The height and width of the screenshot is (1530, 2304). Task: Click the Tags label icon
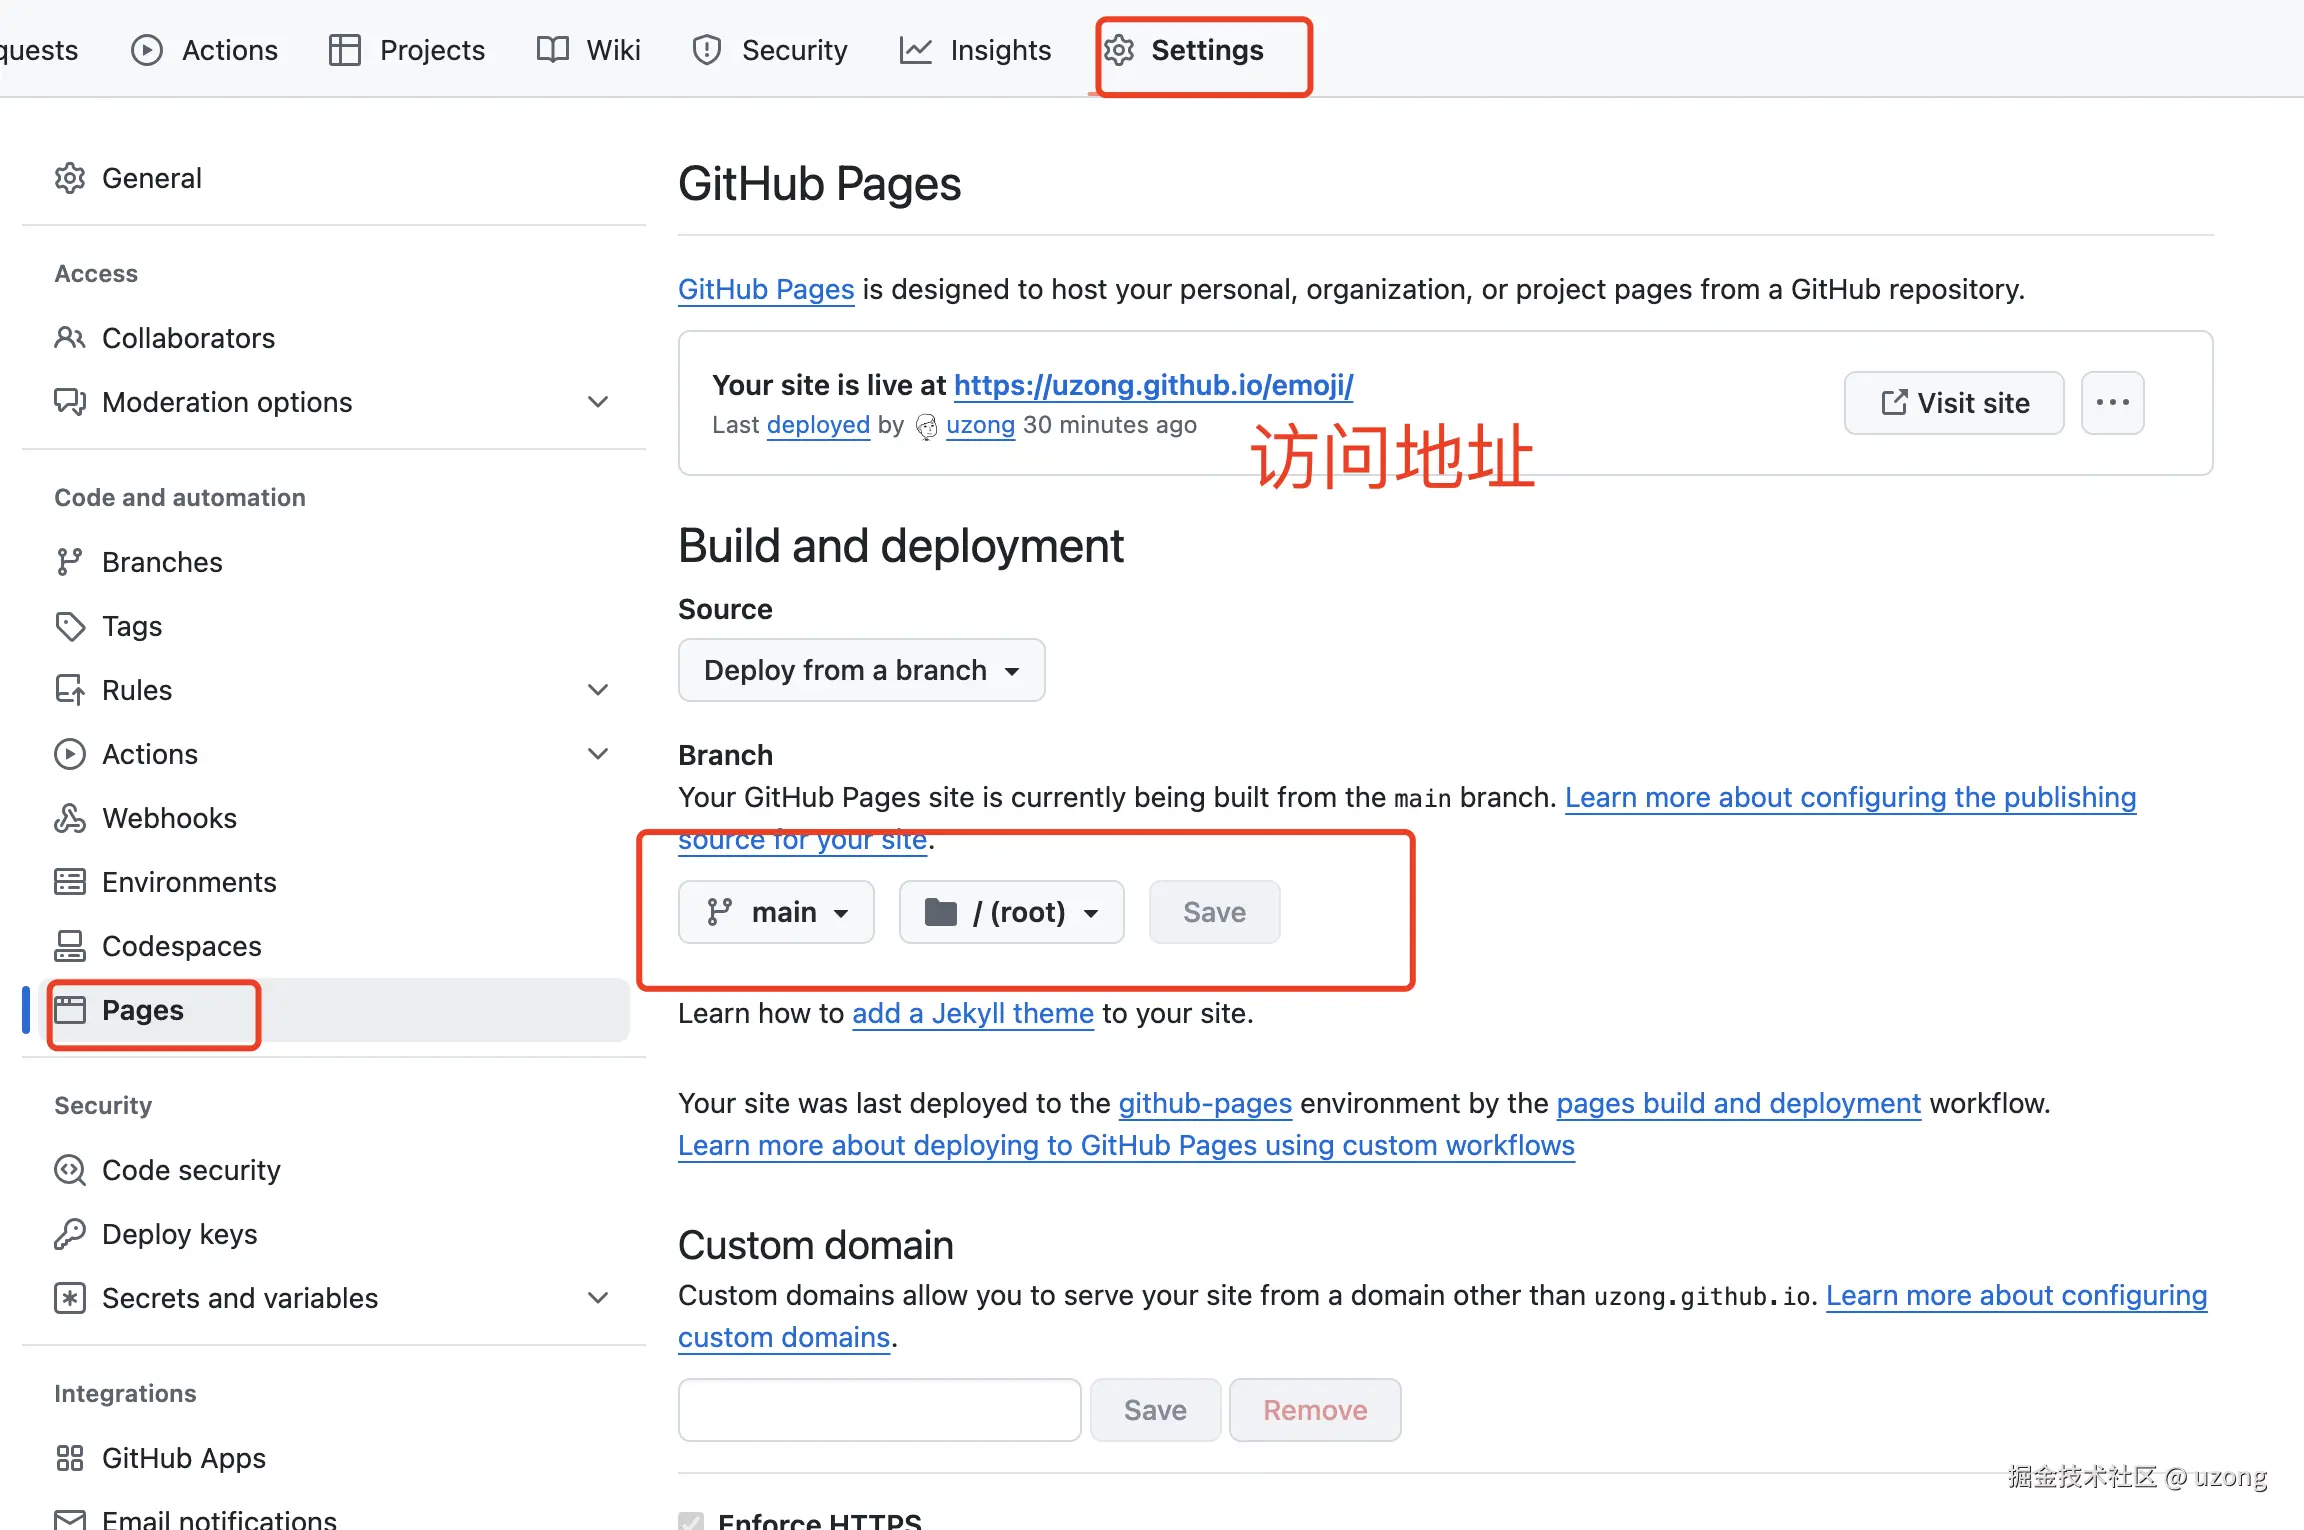[x=69, y=626]
